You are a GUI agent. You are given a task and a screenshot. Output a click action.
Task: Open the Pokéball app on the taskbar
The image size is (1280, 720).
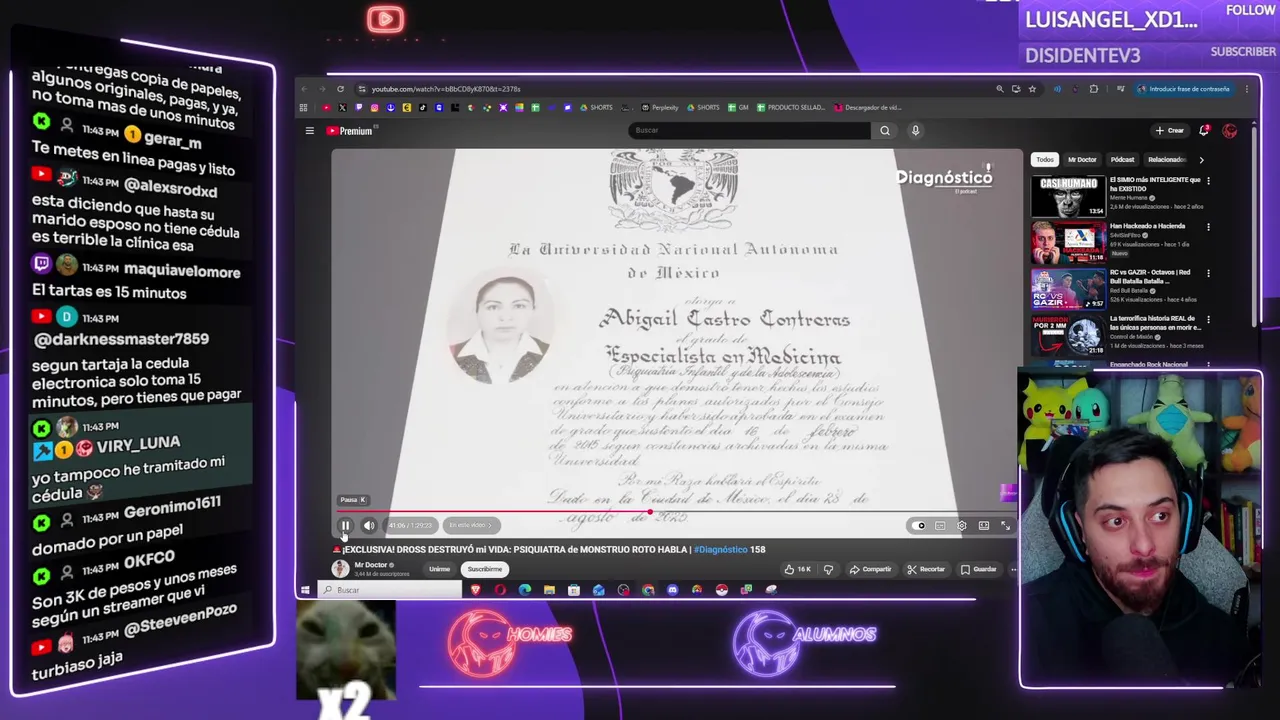[x=722, y=590]
